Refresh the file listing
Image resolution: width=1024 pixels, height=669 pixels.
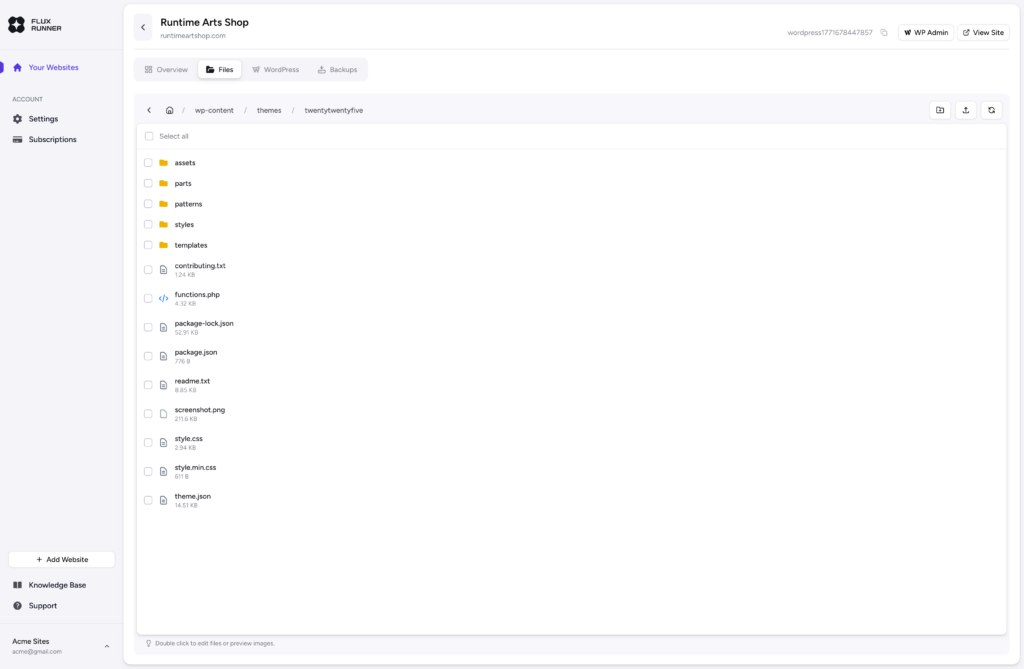[x=991, y=110]
